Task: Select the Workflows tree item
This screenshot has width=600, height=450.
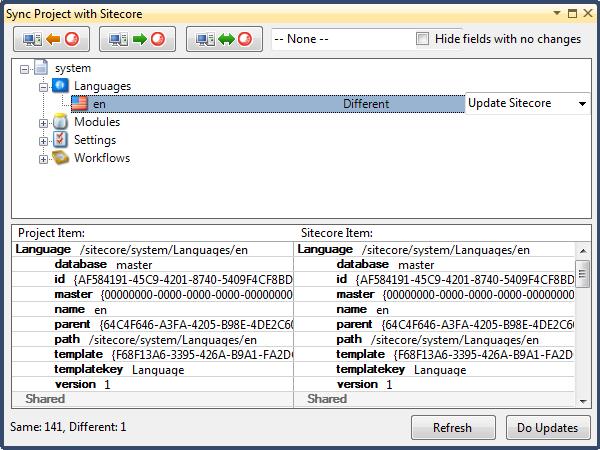Action: coord(102,158)
